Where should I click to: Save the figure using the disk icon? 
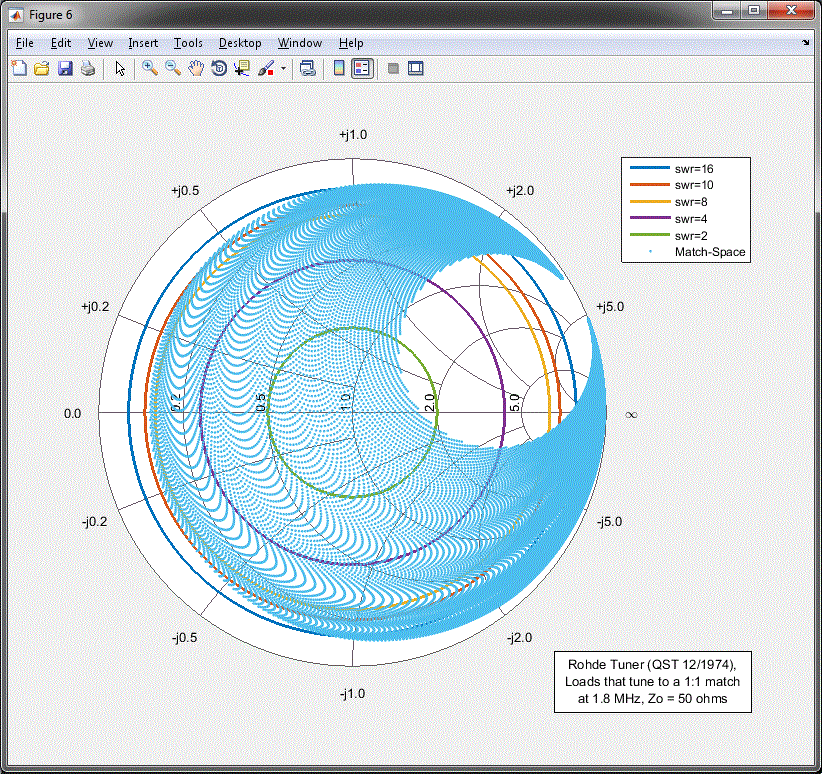(65, 69)
